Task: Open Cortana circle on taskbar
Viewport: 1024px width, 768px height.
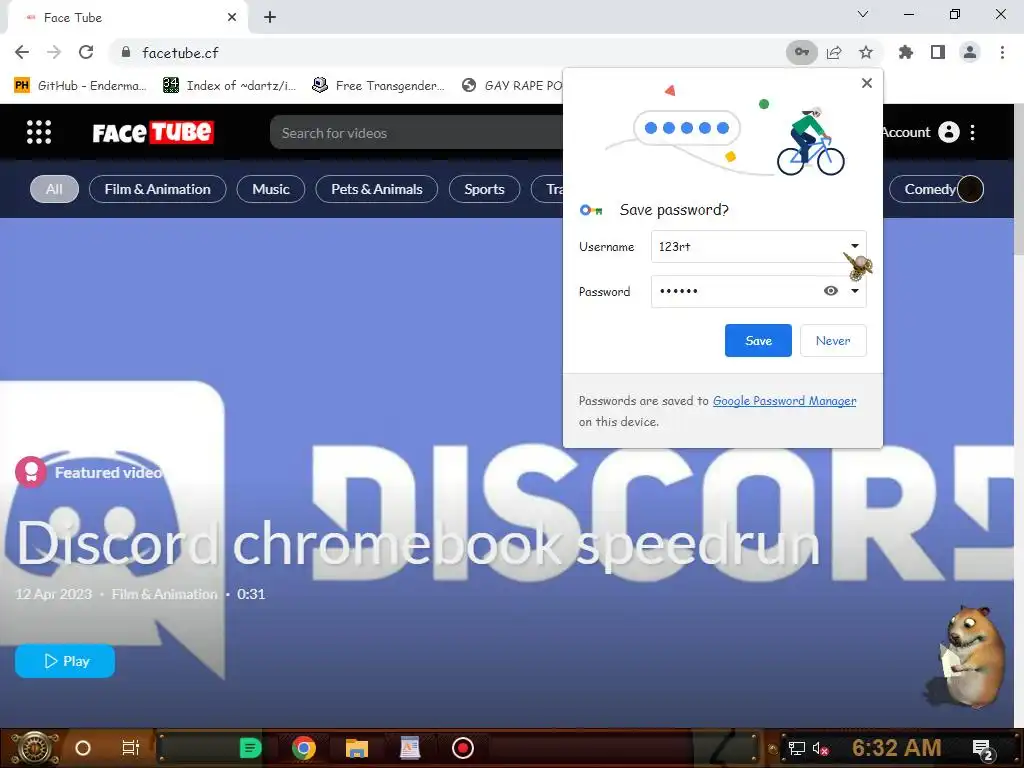Action: 83,748
